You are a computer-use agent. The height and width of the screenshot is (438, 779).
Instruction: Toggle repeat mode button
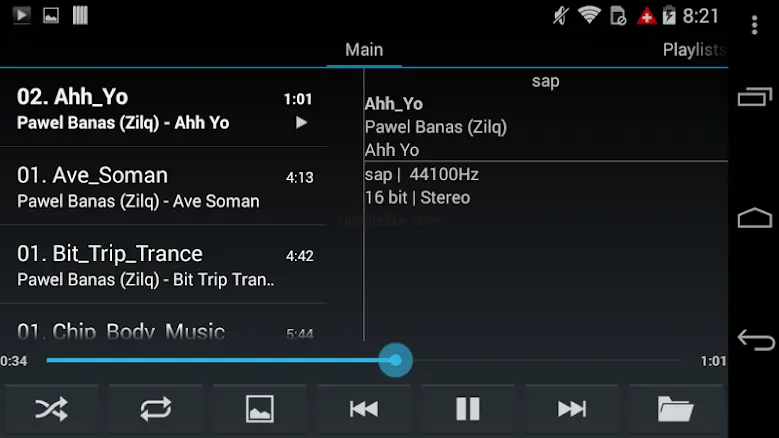[156, 409]
